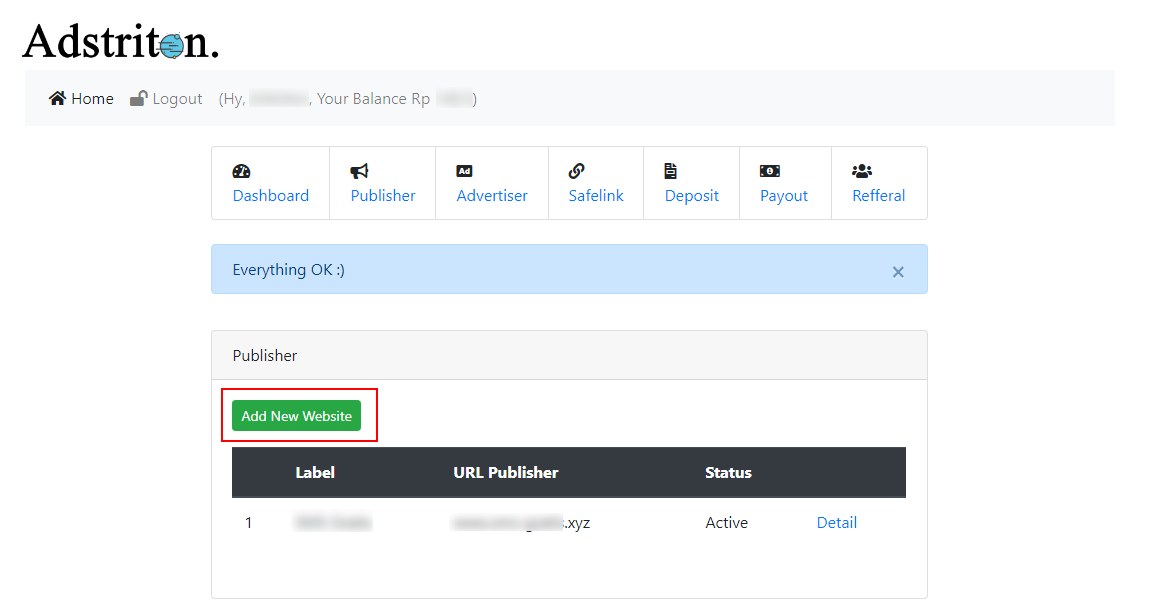
Task: Select the Publisher megaphone icon
Action: (359, 170)
